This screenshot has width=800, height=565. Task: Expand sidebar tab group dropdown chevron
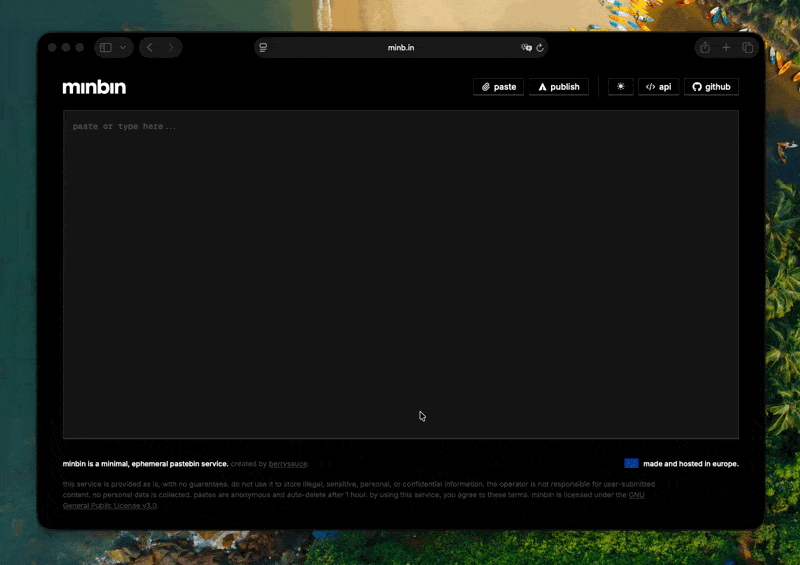pyautogui.click(x=124, y=47)
